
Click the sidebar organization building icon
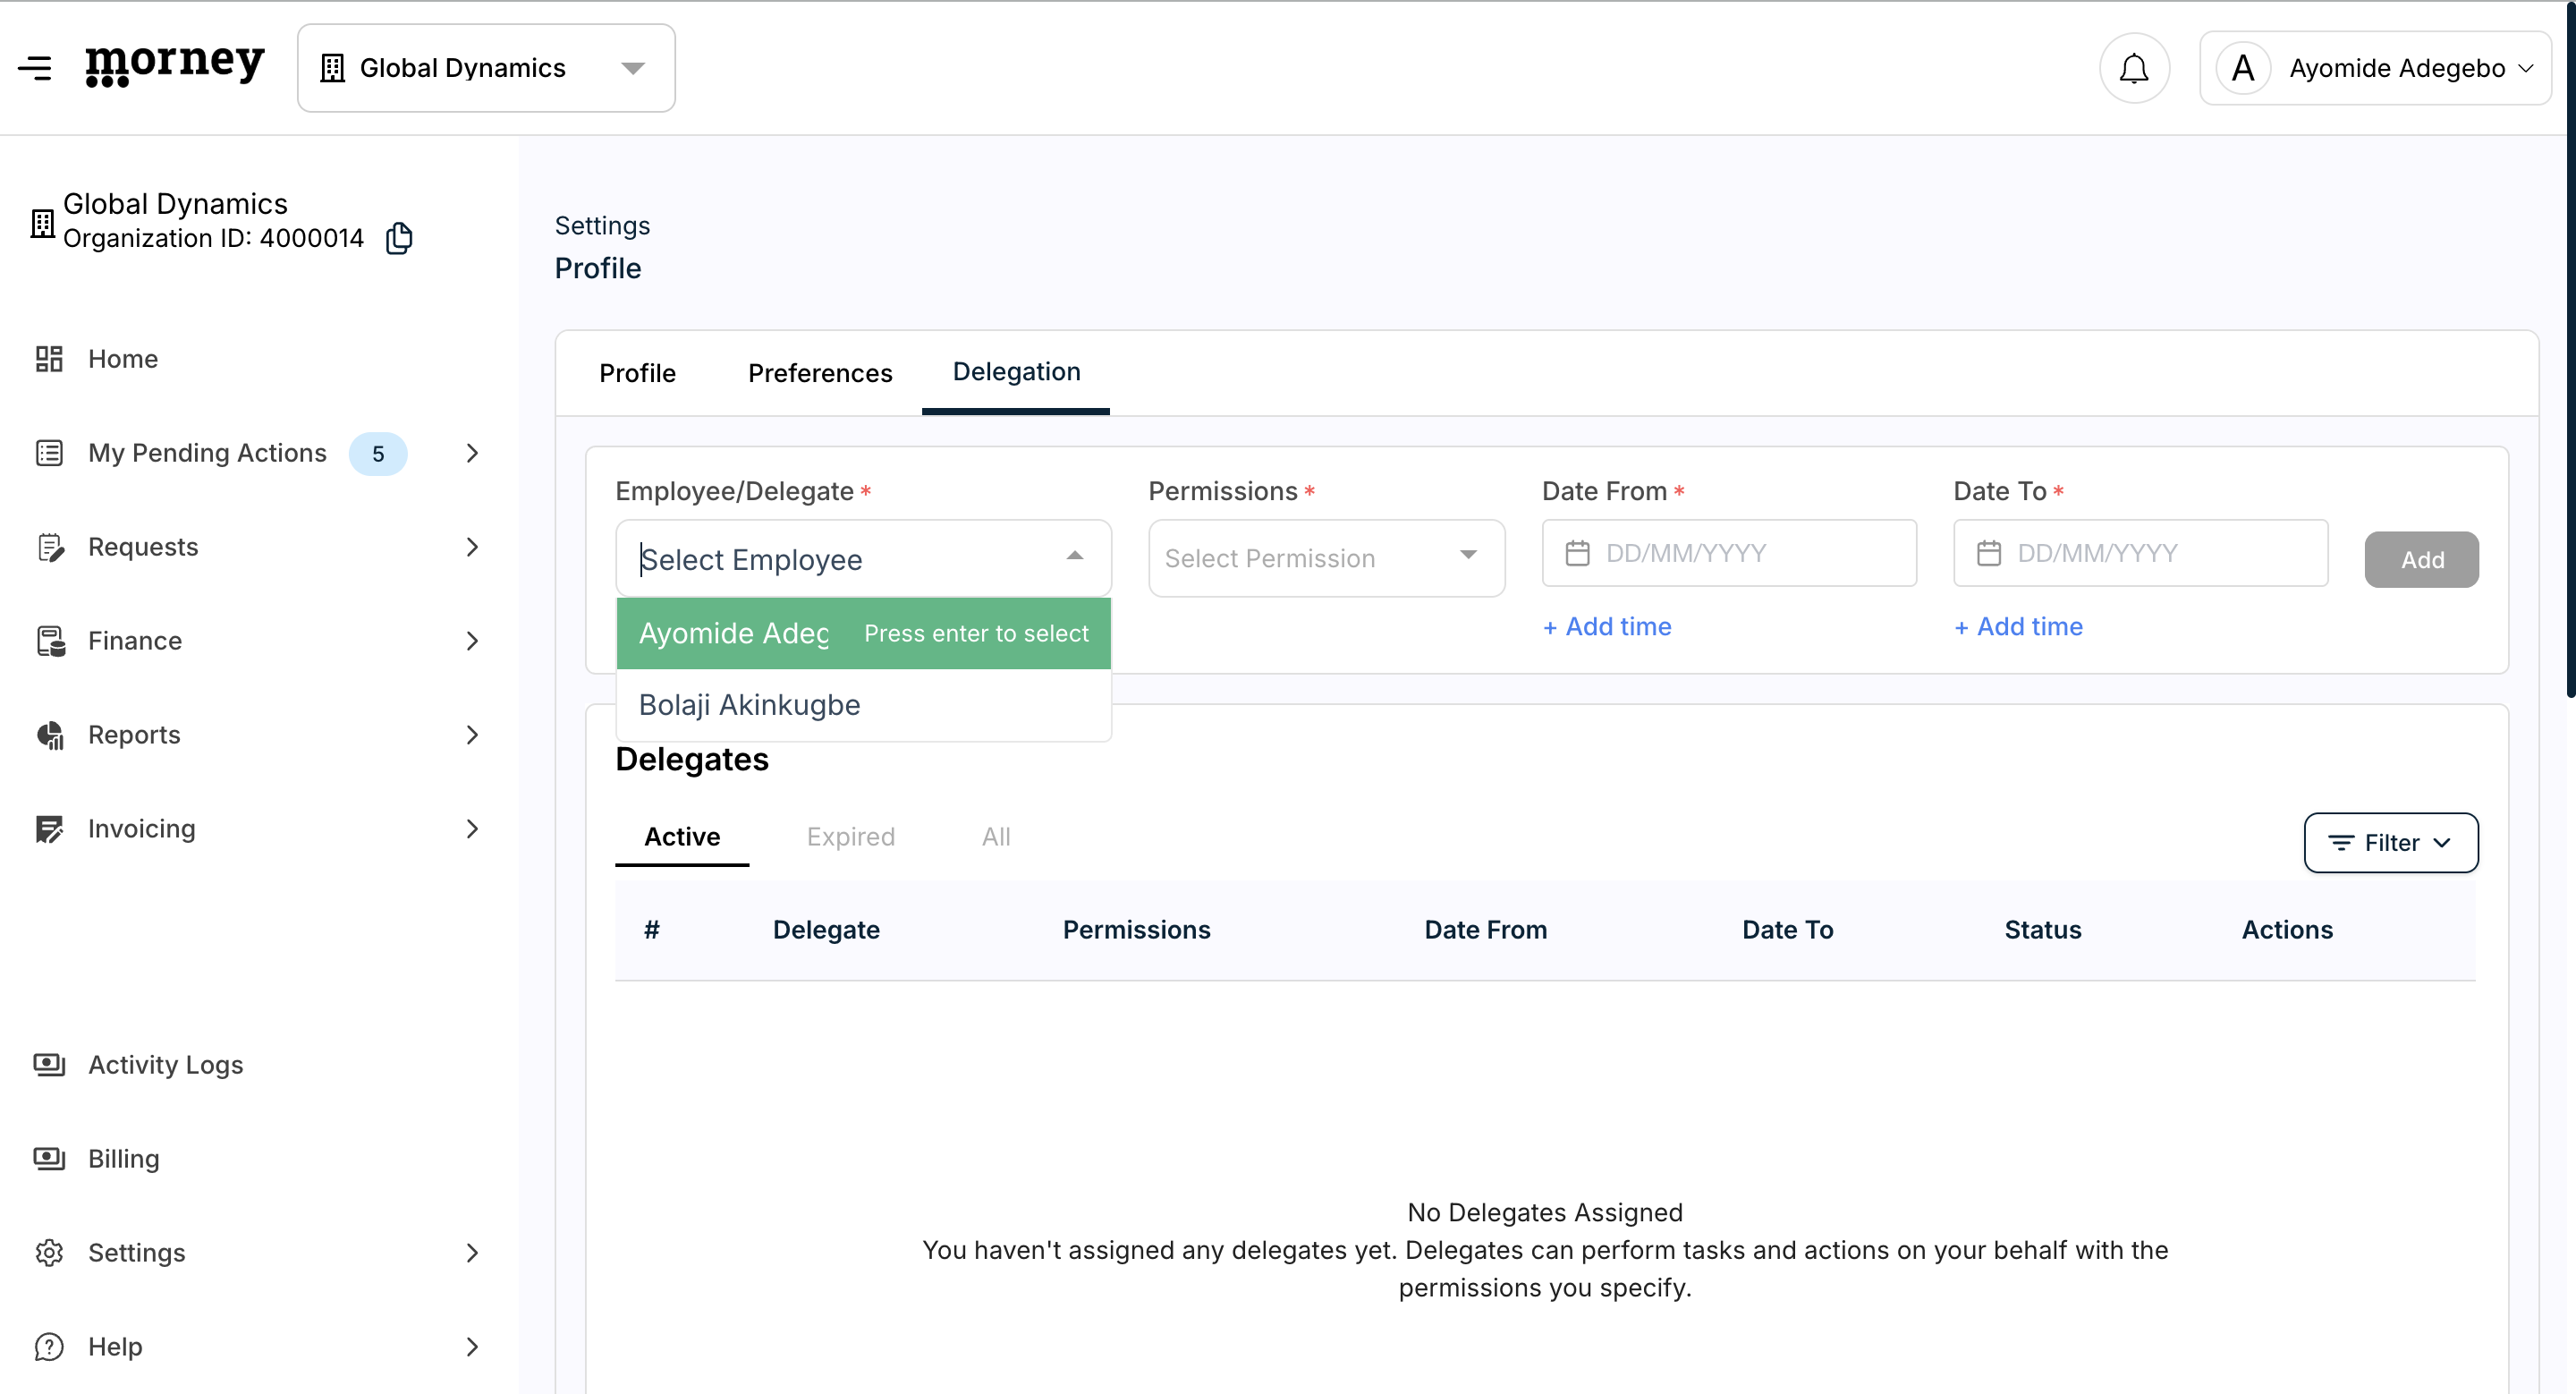pos(42,223)
